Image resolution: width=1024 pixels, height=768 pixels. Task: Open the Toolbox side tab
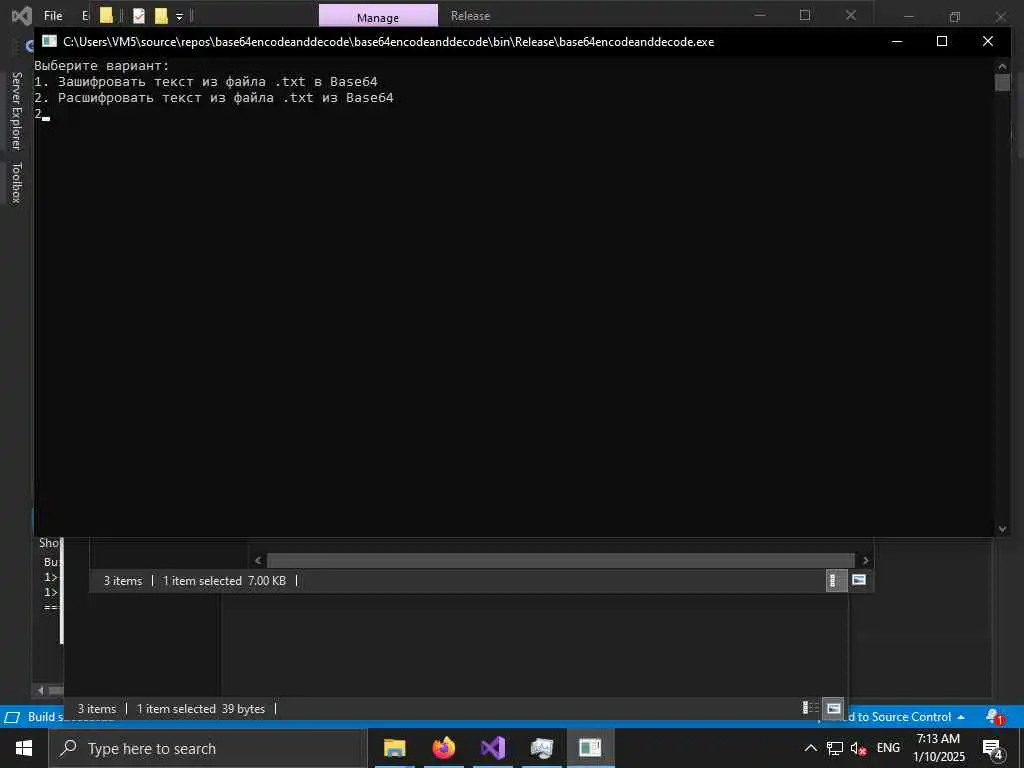click(16, 182)
